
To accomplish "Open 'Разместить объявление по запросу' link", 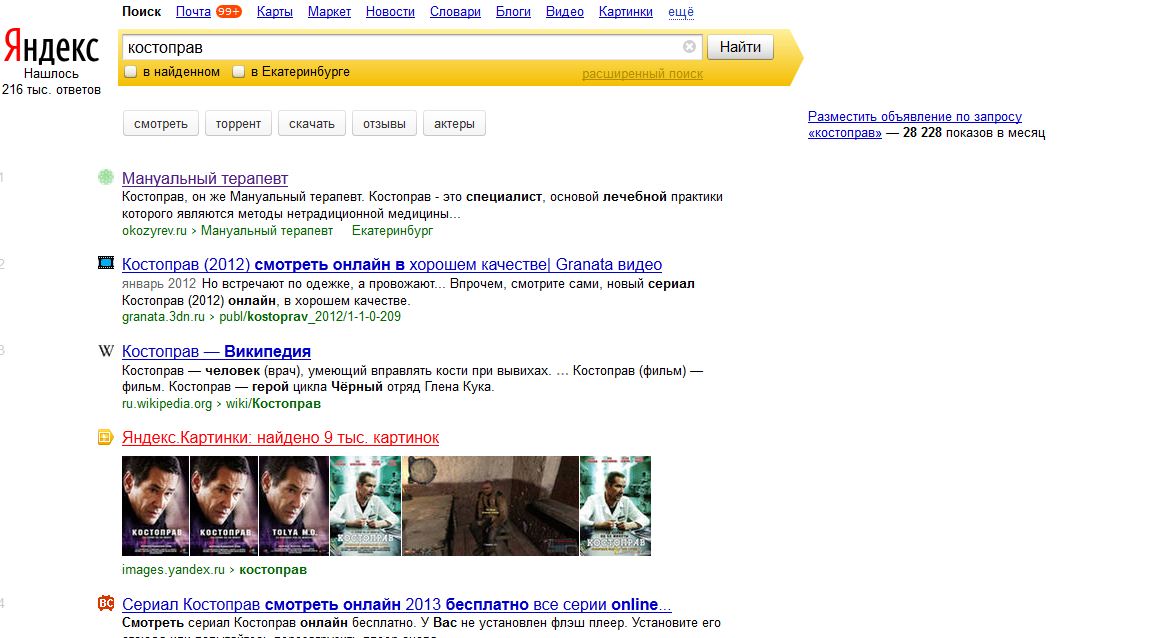I will click(915, 124).
